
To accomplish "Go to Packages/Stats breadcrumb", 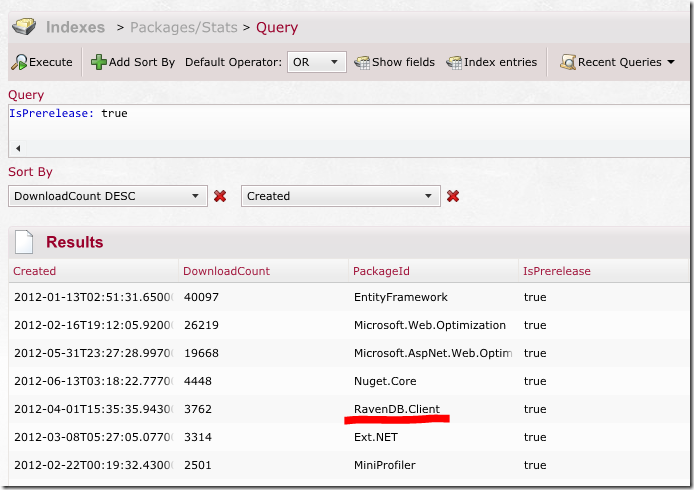I will click(x=184, y=27).
